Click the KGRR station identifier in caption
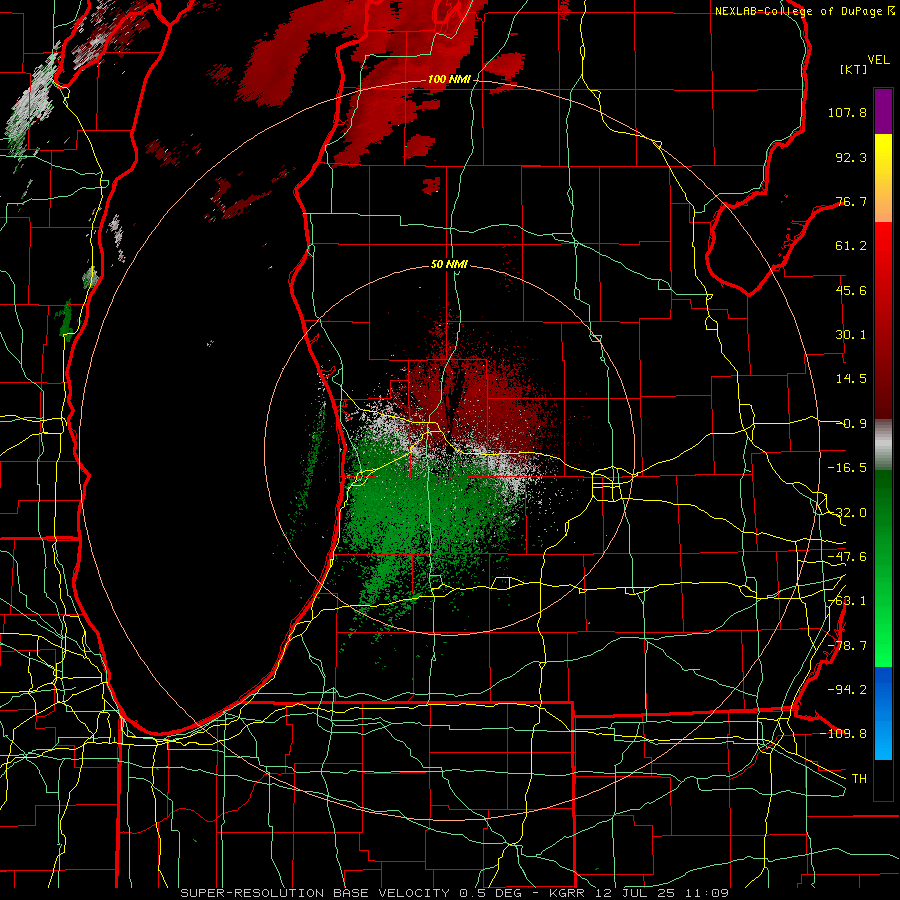 click(x=569, y=893)
